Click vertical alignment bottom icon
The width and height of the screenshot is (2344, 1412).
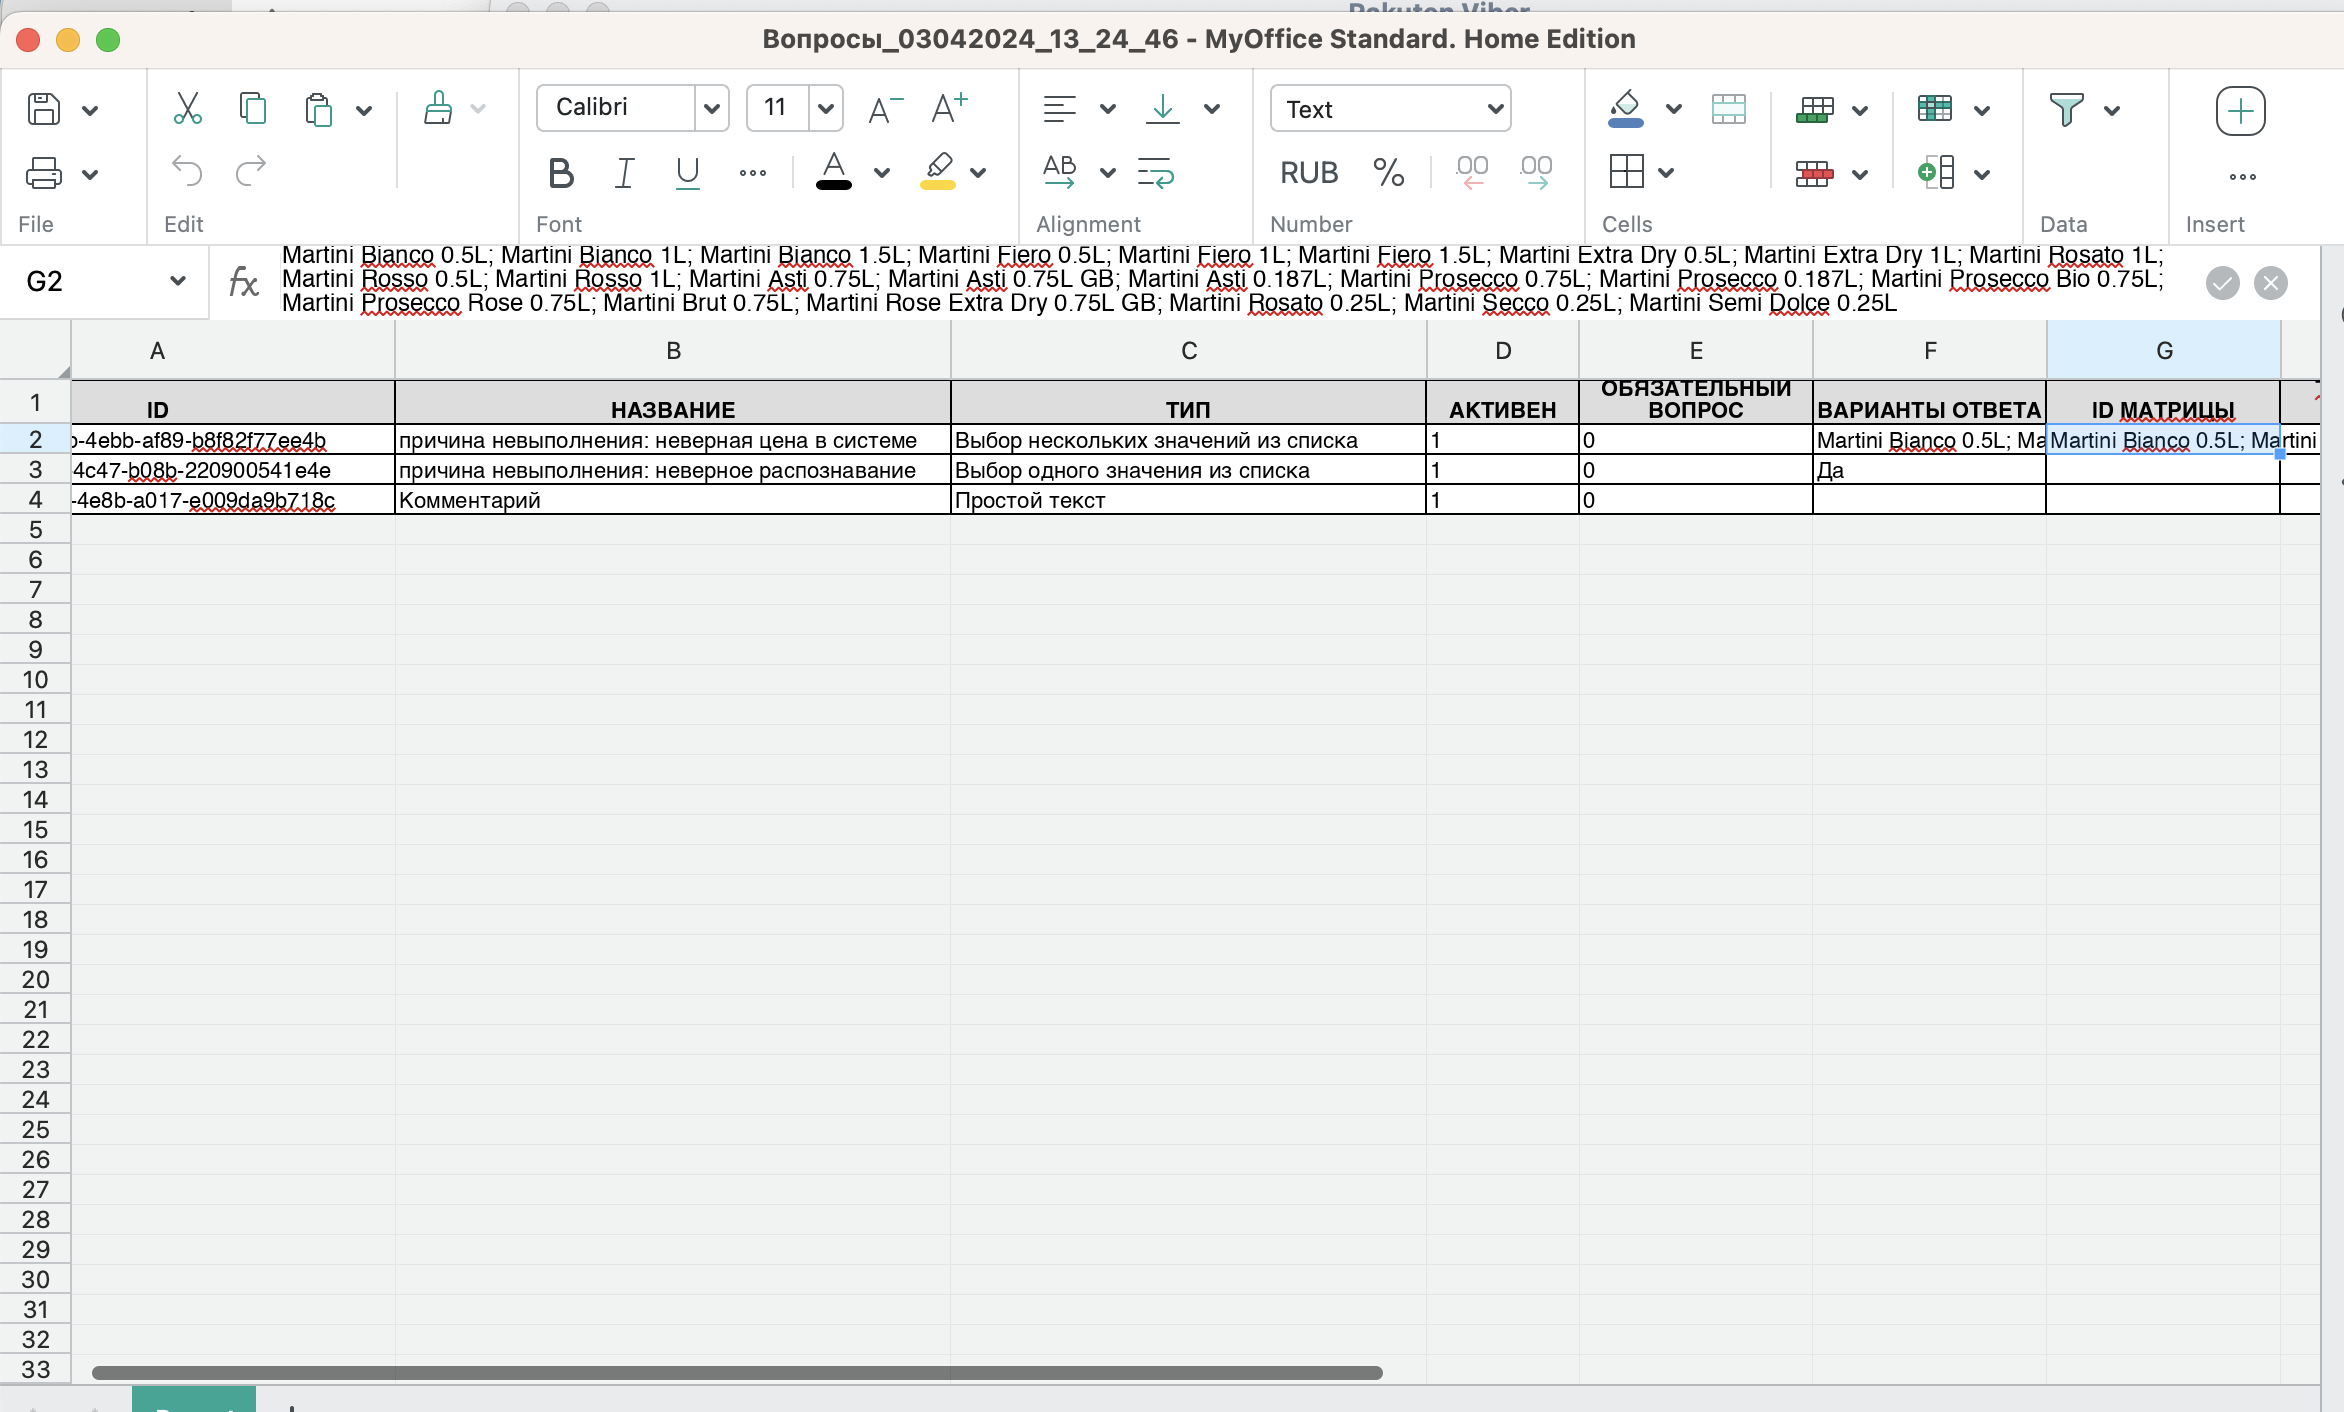1162,108
